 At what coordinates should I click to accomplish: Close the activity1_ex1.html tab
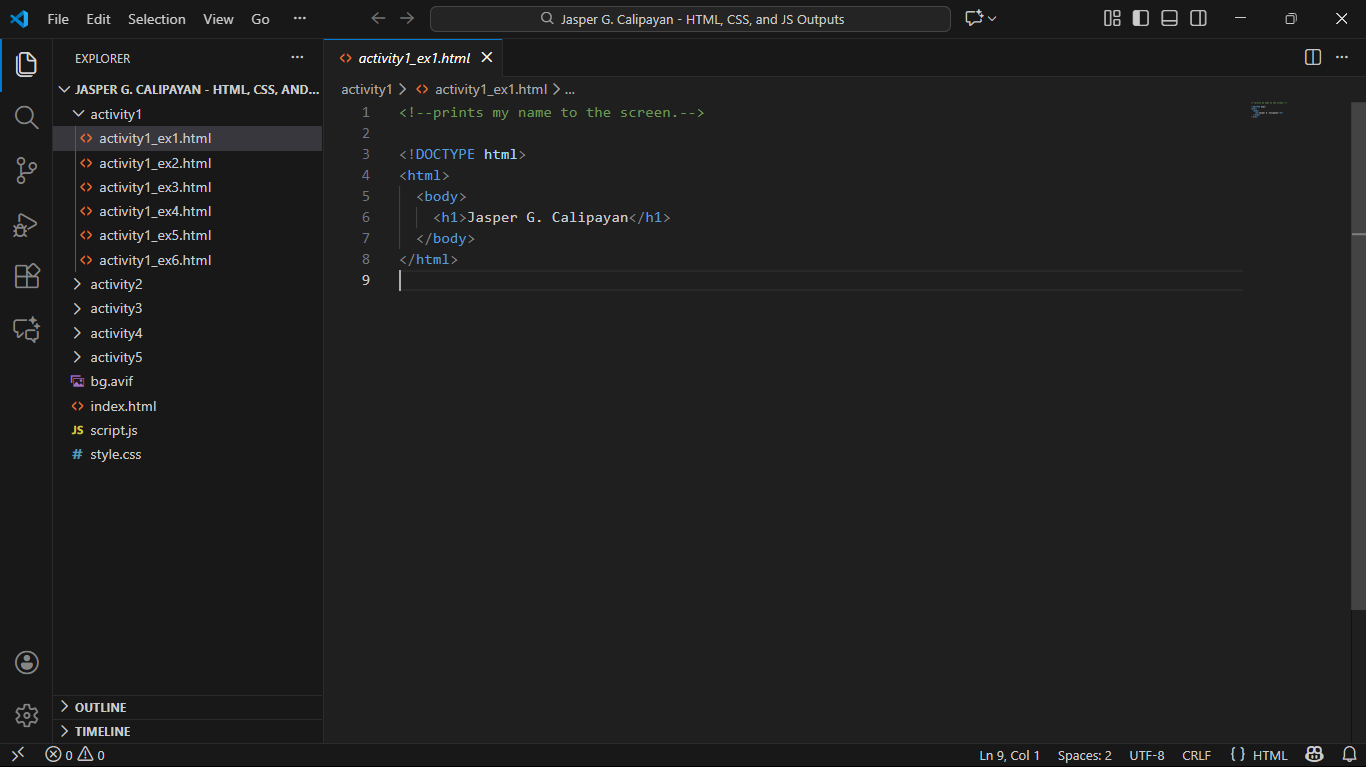pyautogui.click(x=487, y=58)
